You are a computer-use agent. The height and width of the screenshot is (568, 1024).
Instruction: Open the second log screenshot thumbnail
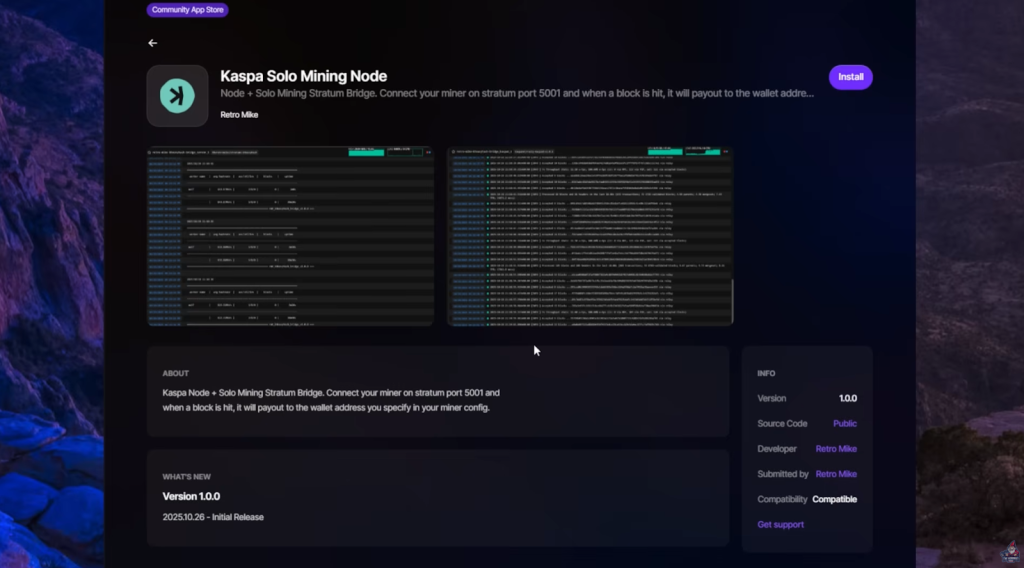click(x=590, y=236)
